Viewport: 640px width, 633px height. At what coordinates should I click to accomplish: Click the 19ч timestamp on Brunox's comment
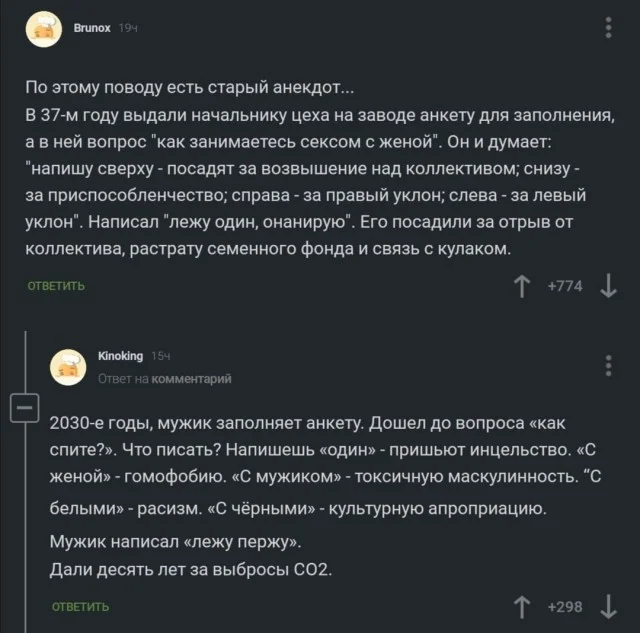click(128, 29)
